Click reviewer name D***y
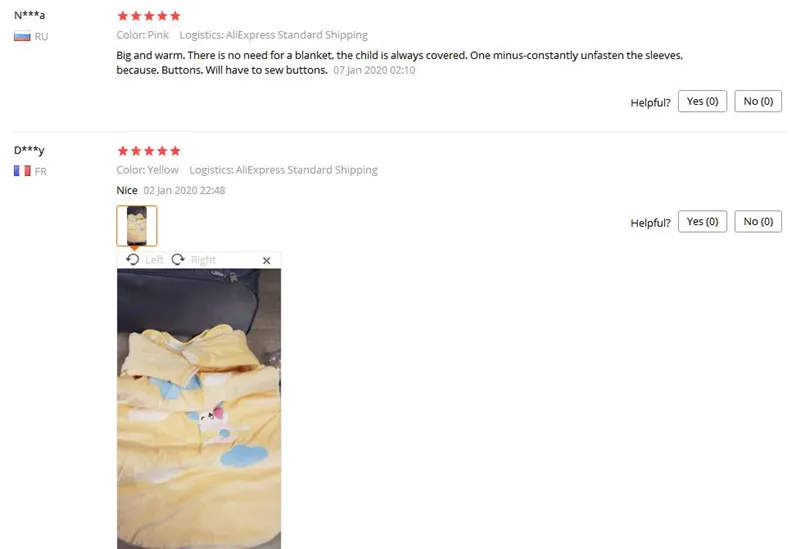The width and height of the screenshot is (800, 549). point(29,150)
